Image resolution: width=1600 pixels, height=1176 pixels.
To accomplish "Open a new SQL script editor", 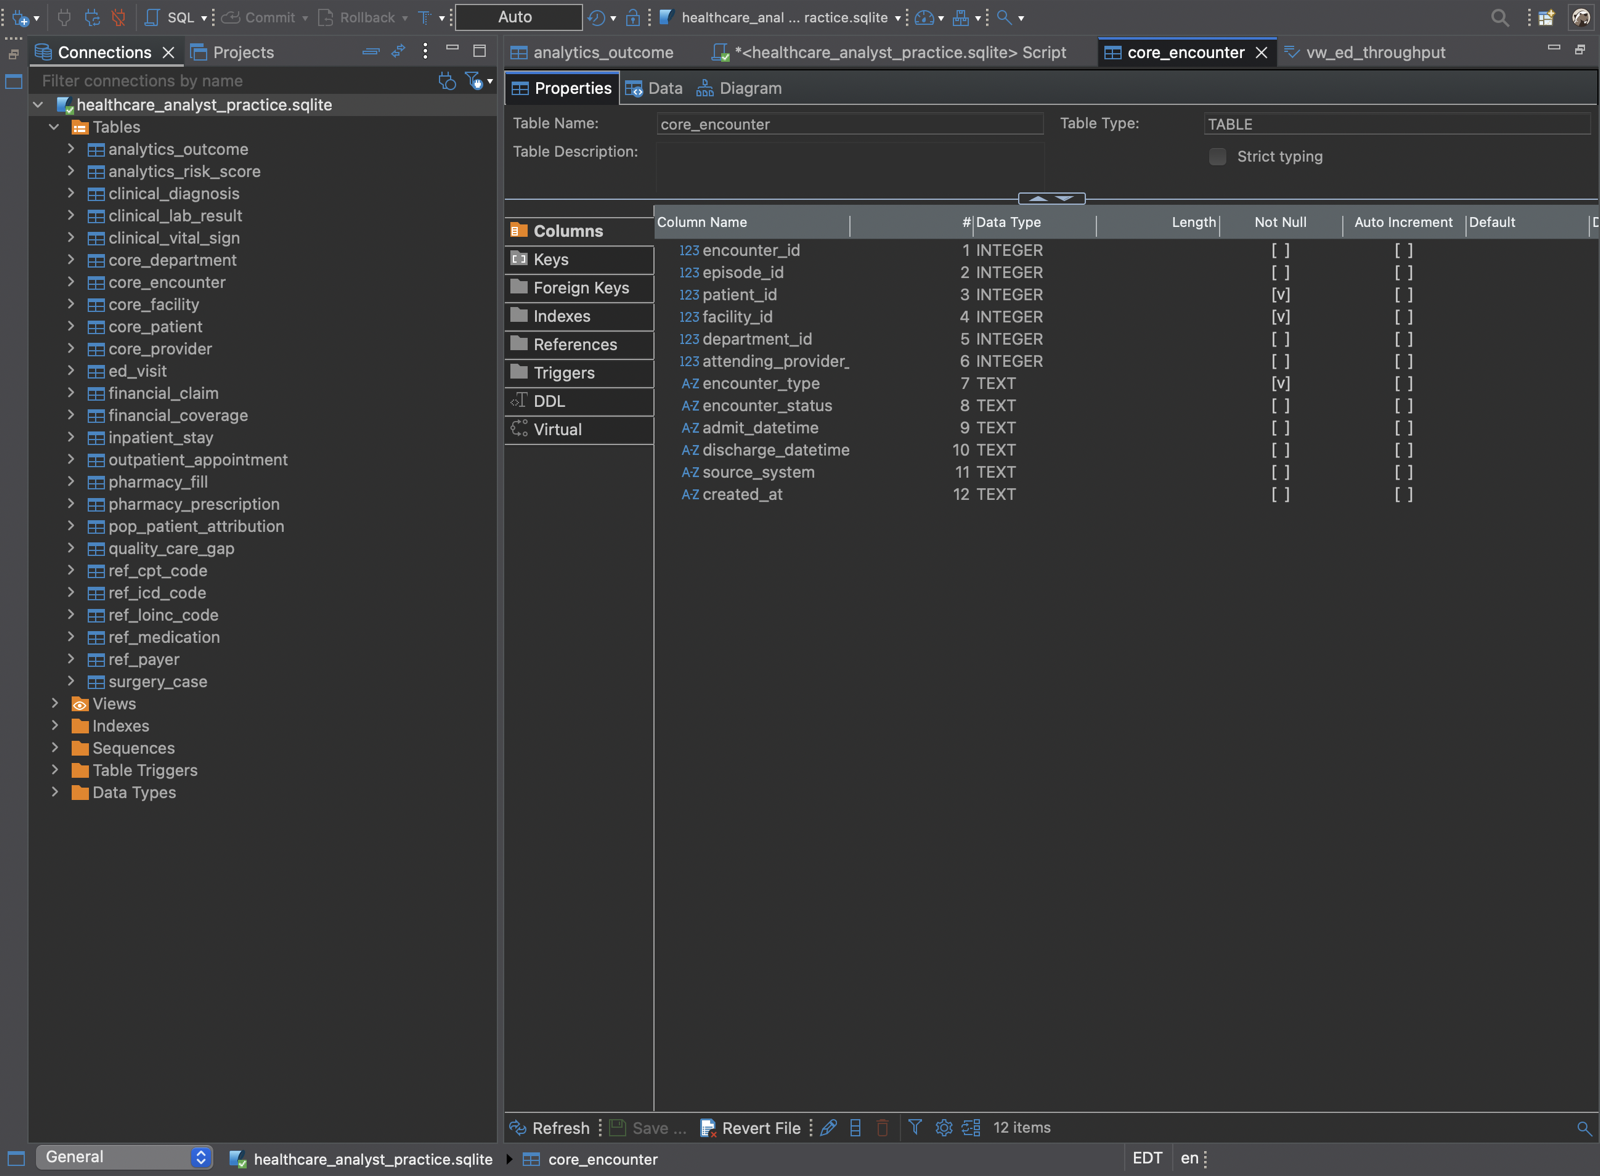I will [x=170, y=18].
